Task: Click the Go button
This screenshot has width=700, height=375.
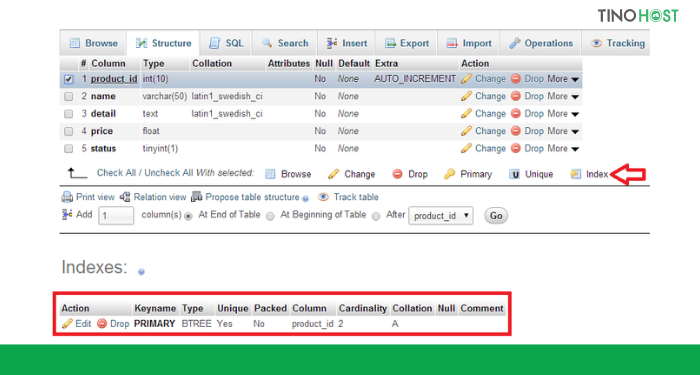Action: (x=496, y=216)
